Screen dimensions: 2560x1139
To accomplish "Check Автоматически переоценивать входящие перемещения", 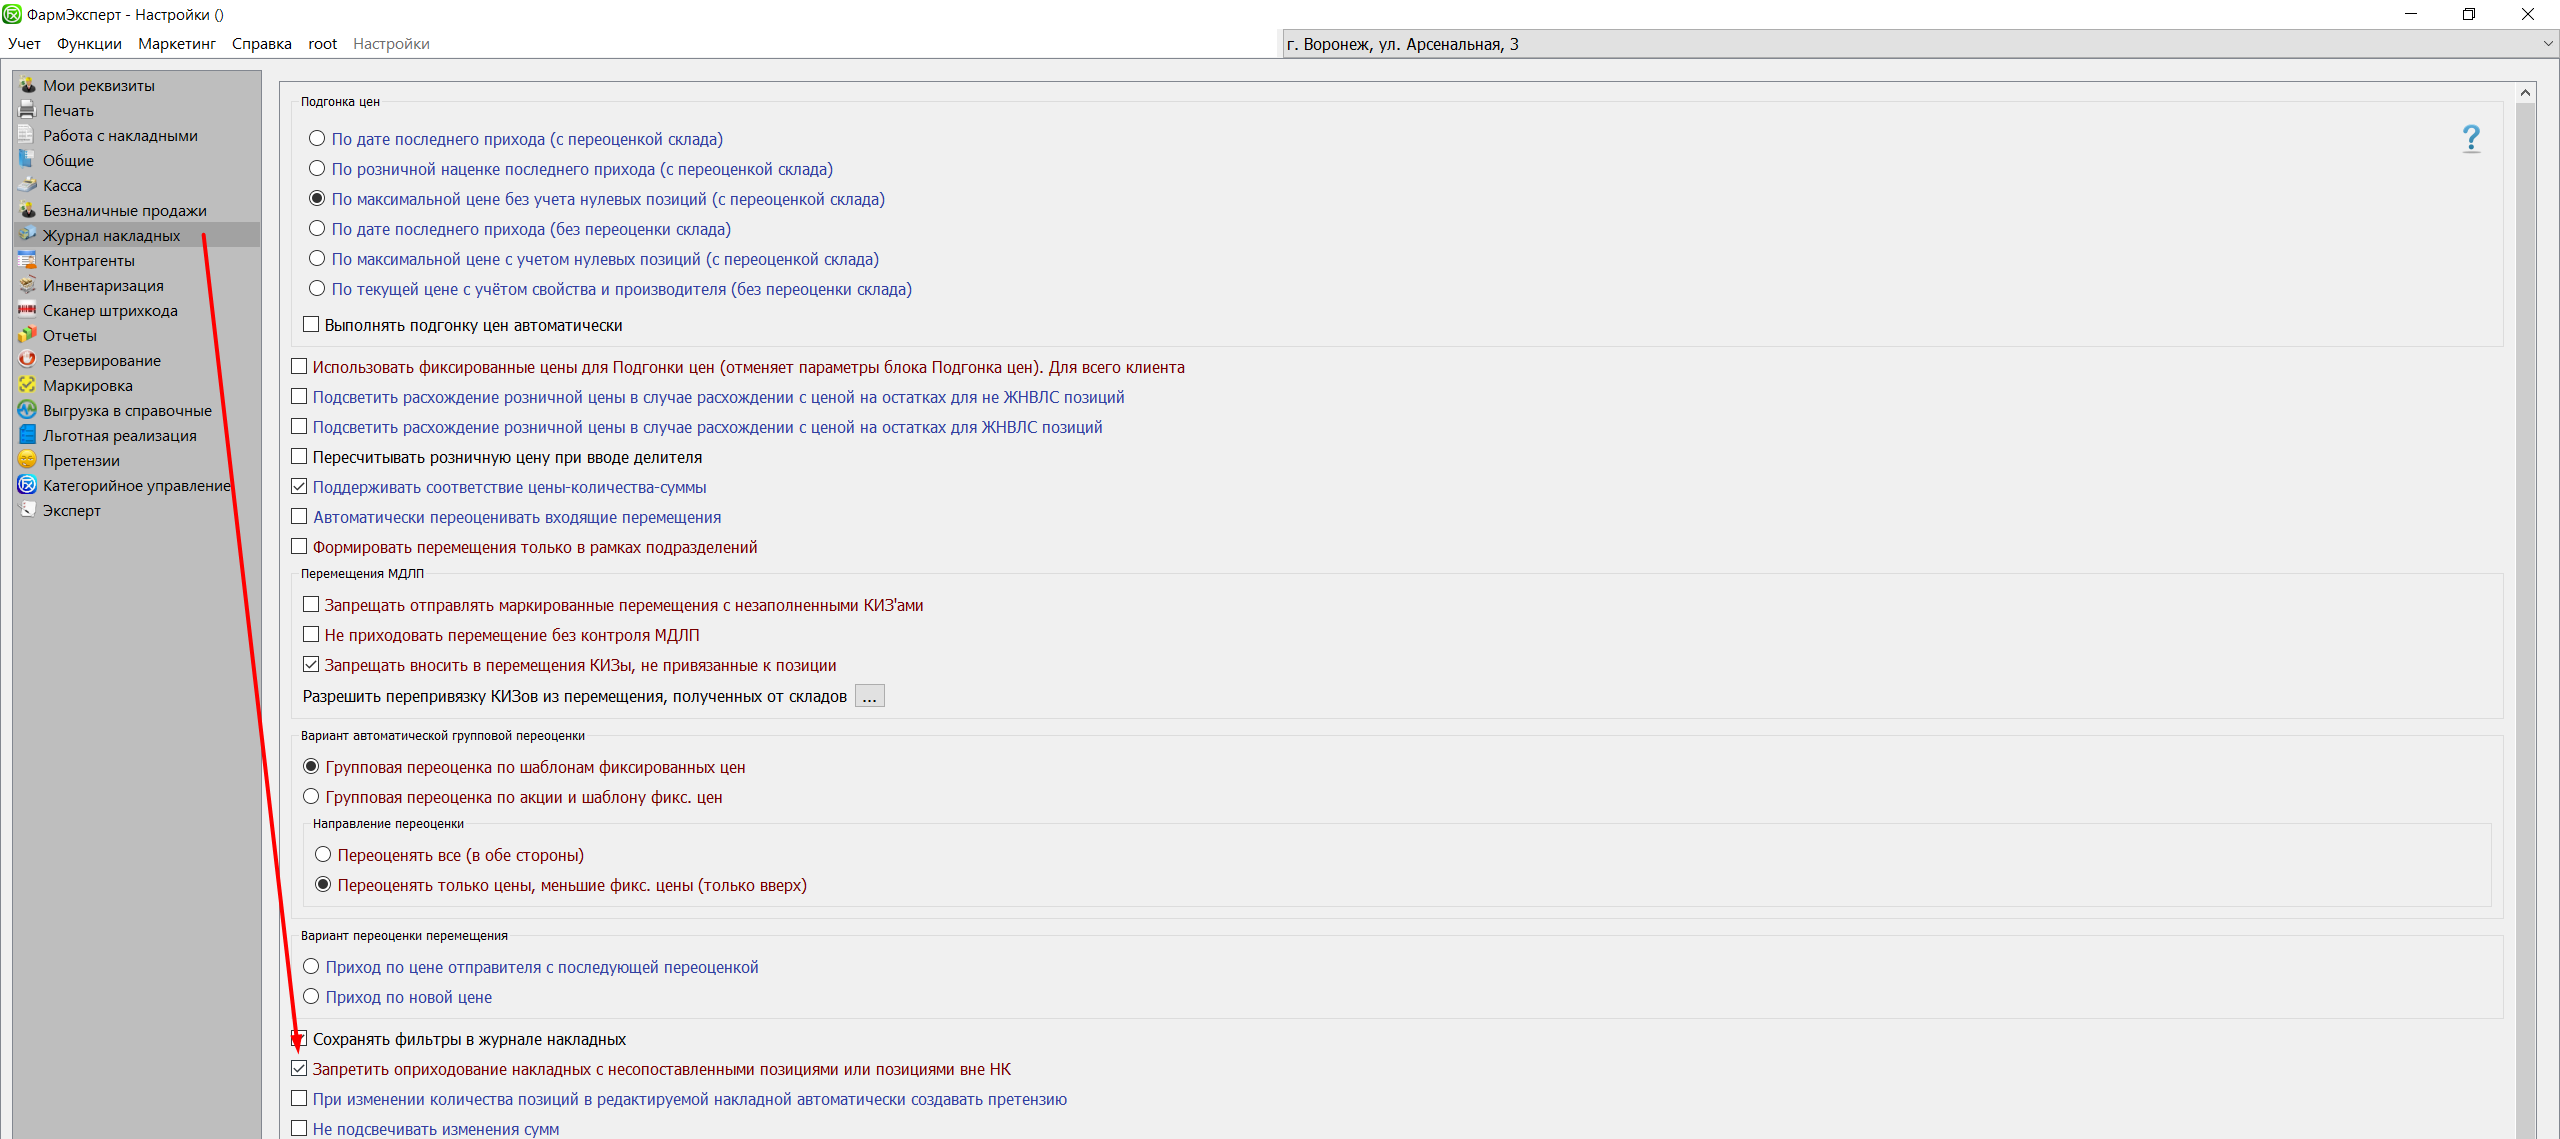I will coord(299,516).
